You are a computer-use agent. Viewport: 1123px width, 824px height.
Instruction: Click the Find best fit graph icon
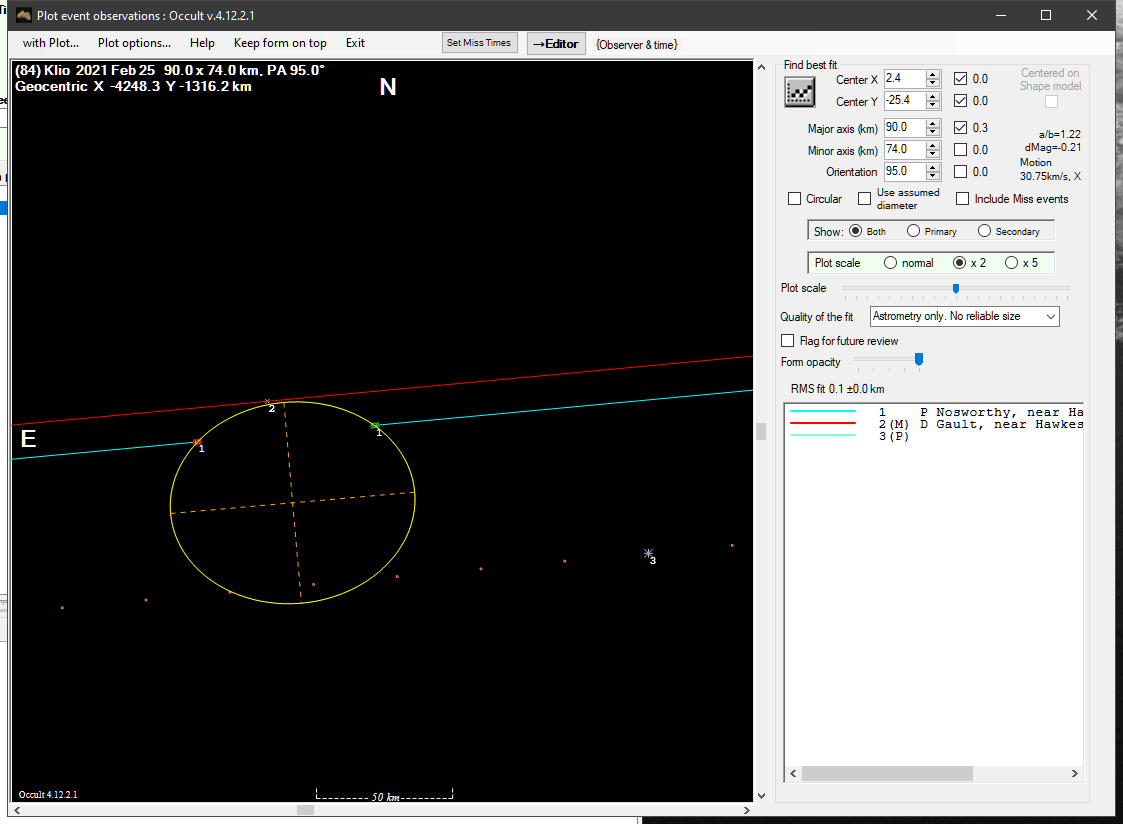[x=799, y=92]
